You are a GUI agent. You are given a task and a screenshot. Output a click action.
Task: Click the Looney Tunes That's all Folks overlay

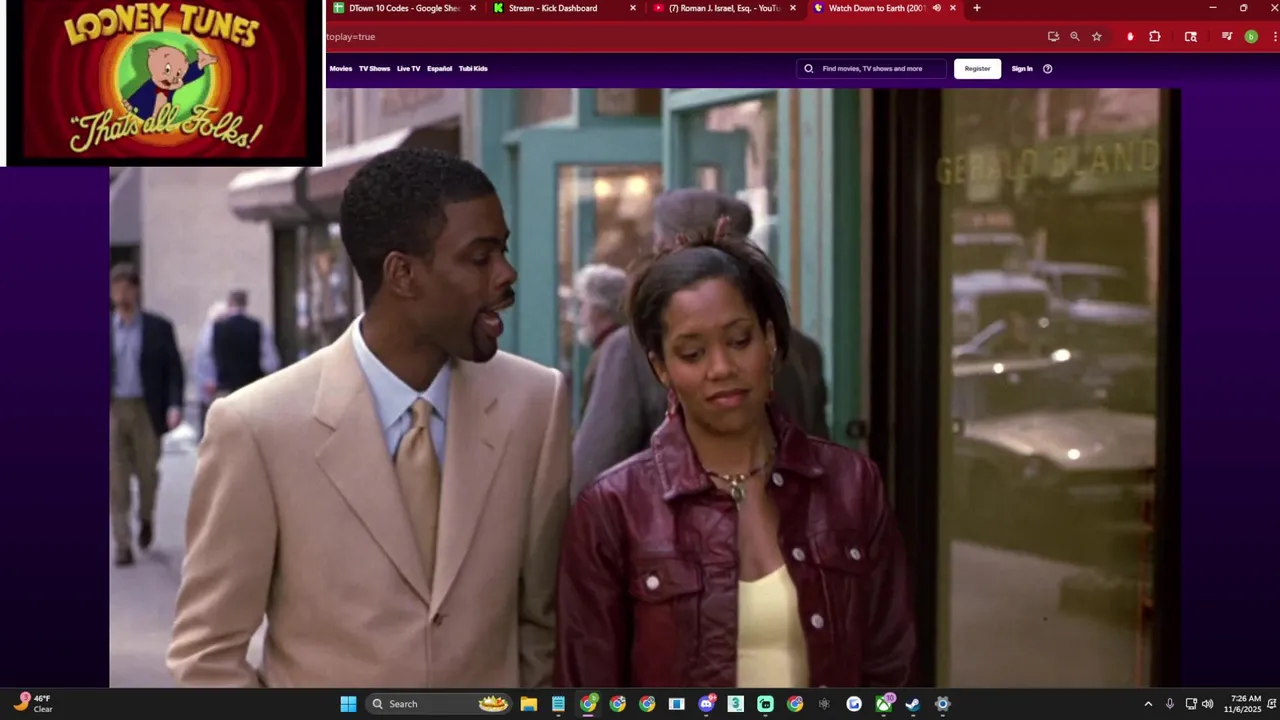pyautogui.click(x=164, y=82)
